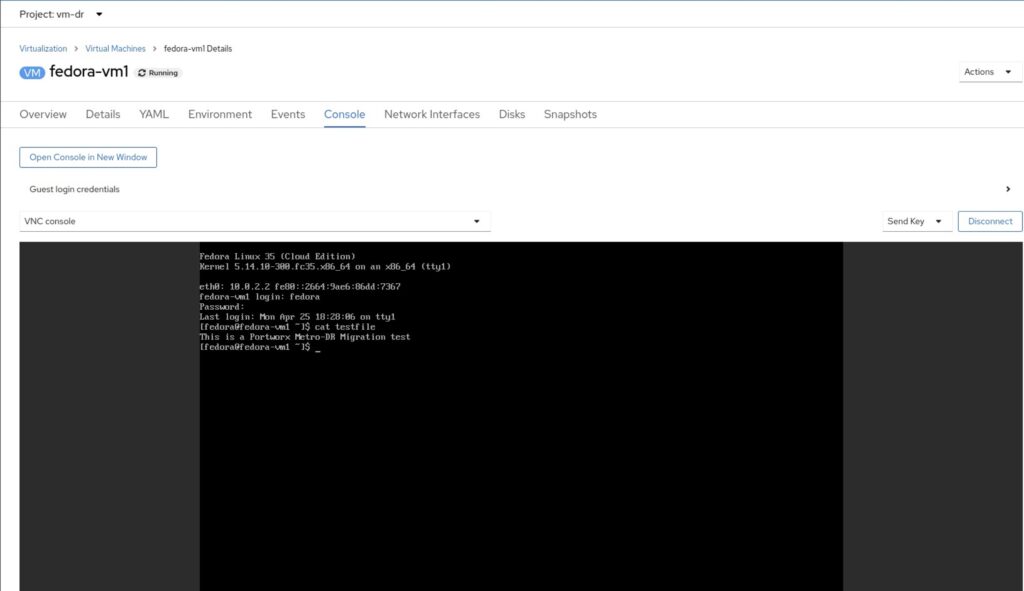View the Events tab
The height and width of the screenshot is (591, 1024).
[x=288, y=114]
